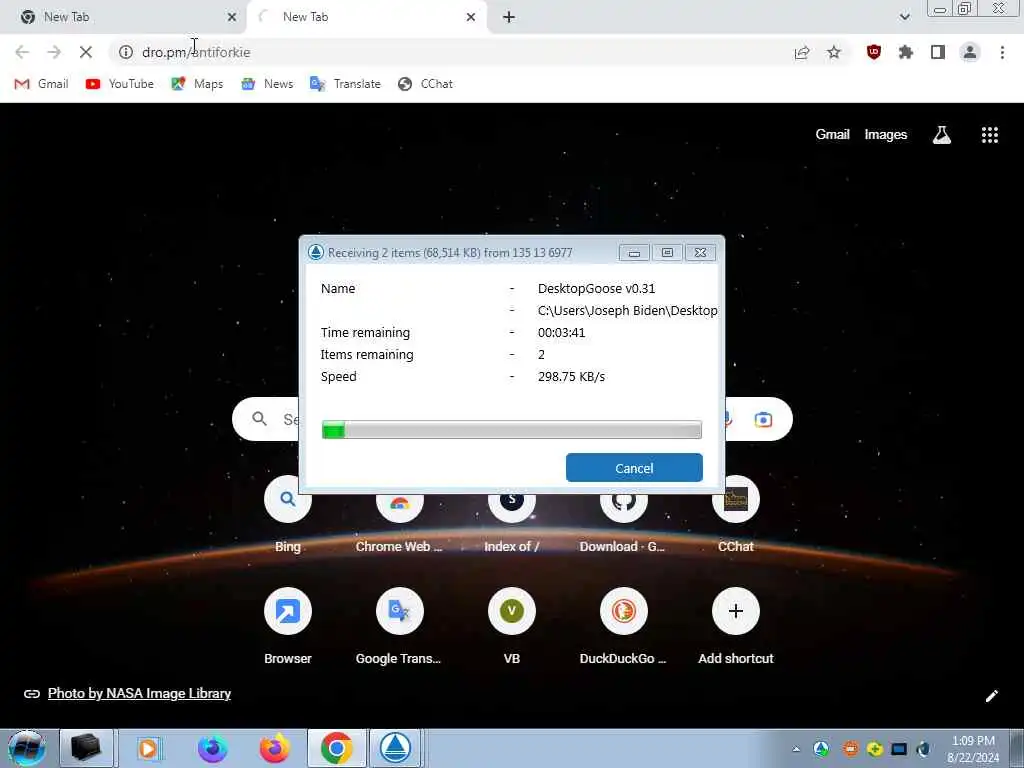Open the uBlock Origin extension icon

coord(874,52)
